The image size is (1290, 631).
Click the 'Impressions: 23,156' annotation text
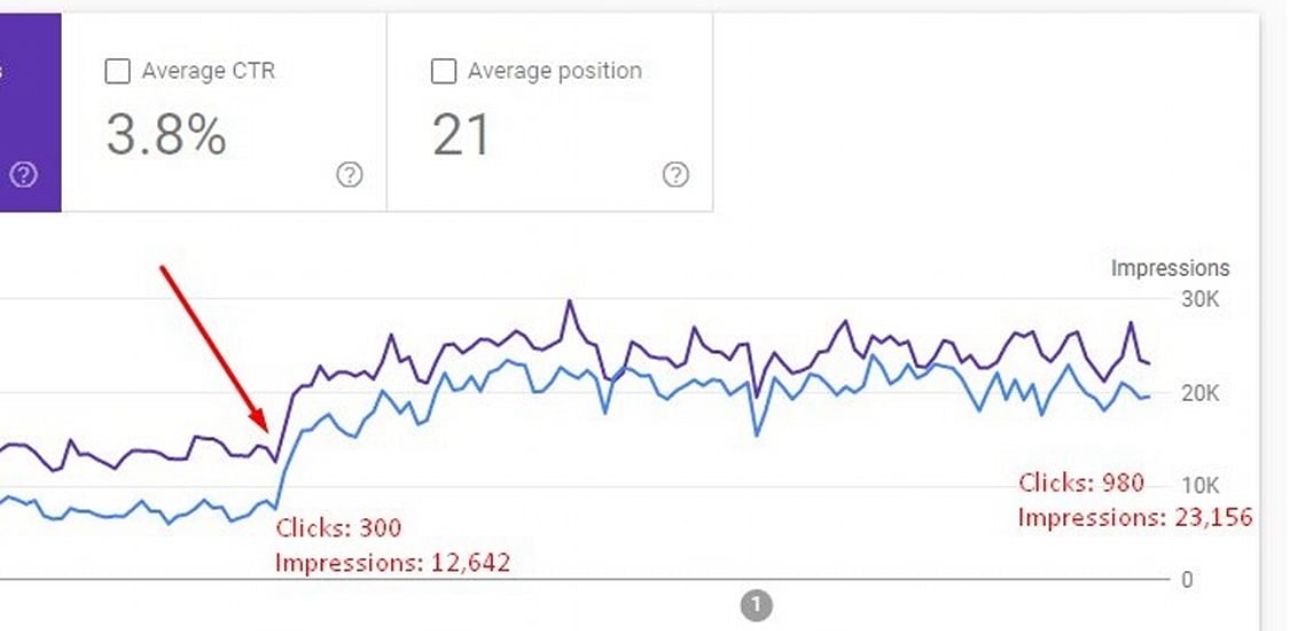click(x=1135, y=517)
